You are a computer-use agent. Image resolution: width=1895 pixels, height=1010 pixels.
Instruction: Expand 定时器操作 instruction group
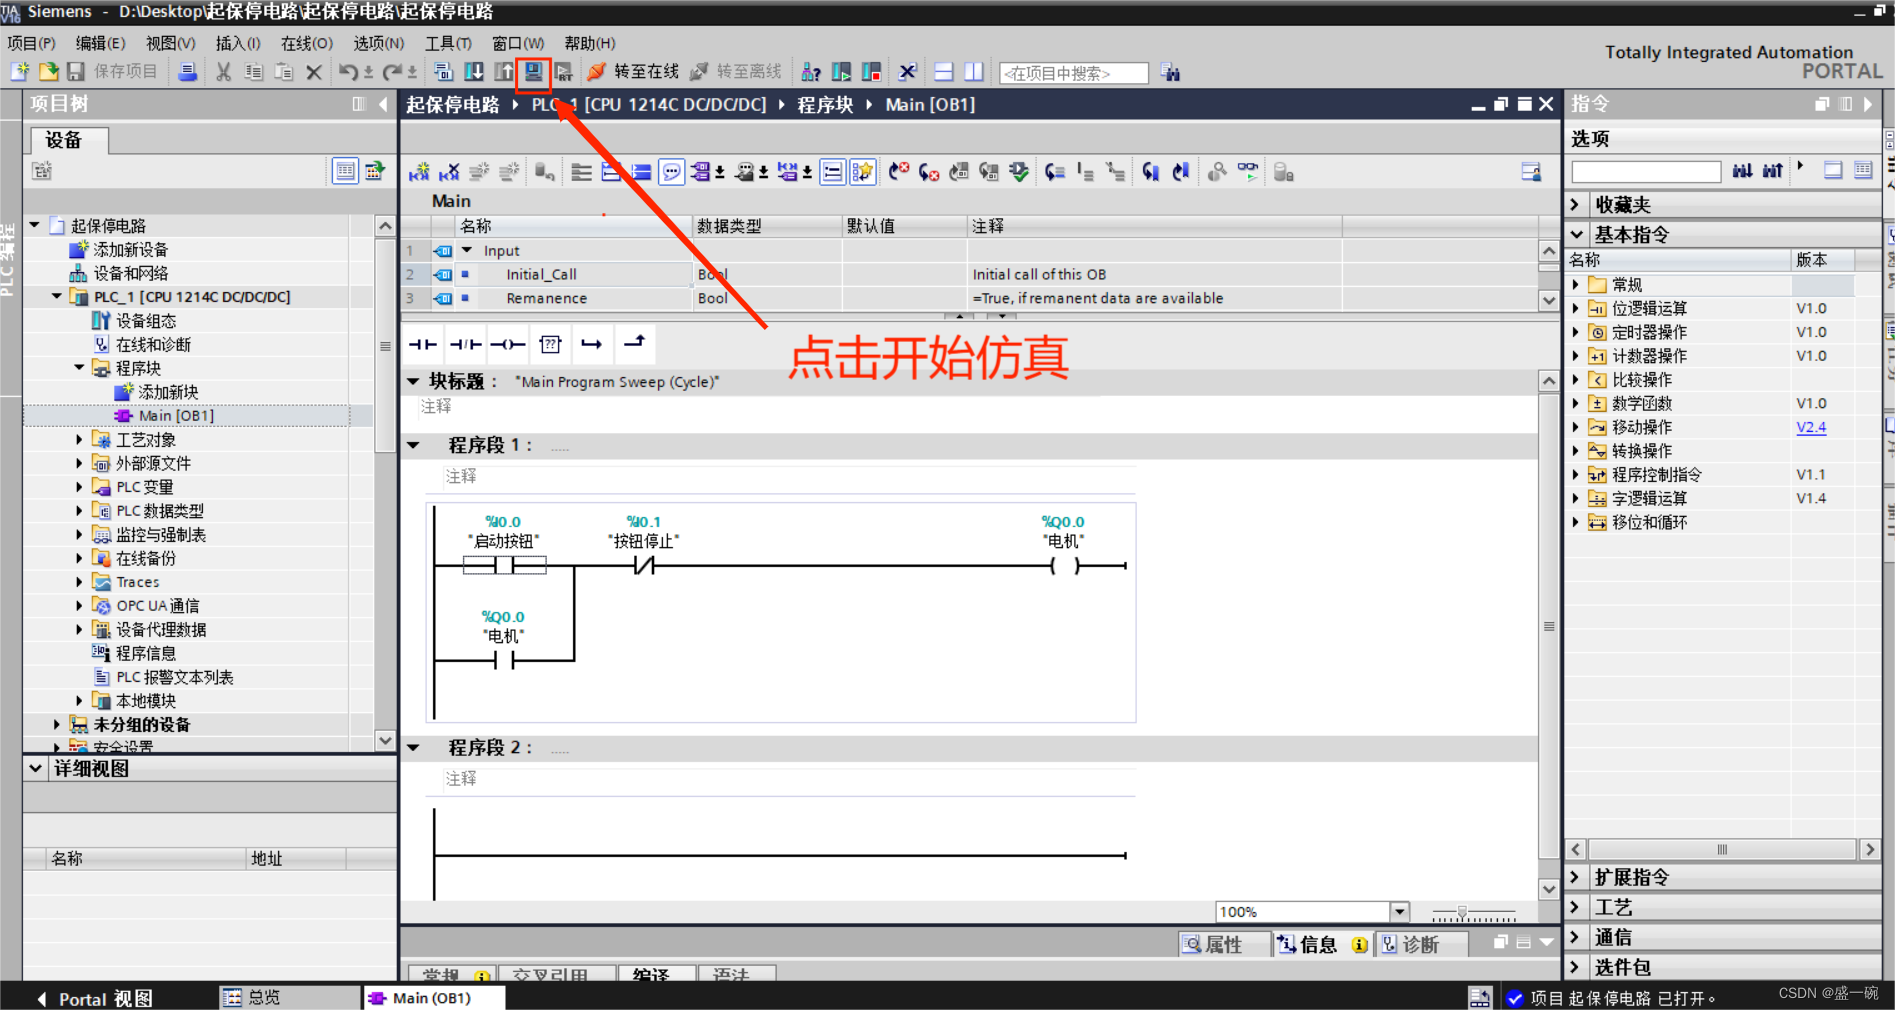click(1577, 332)
